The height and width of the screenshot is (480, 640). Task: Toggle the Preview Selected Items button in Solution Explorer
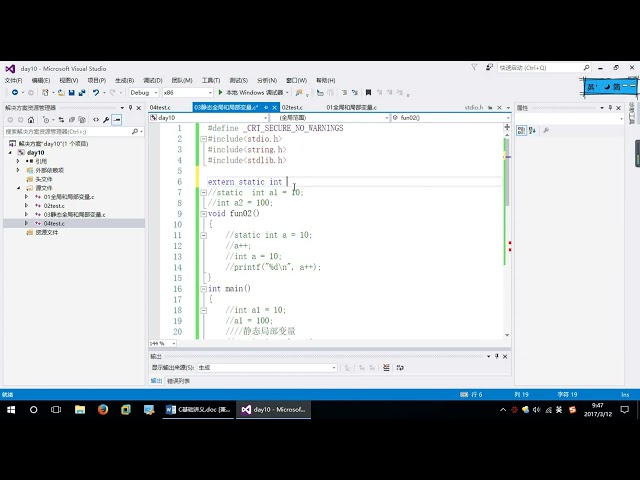pos(117,120)
